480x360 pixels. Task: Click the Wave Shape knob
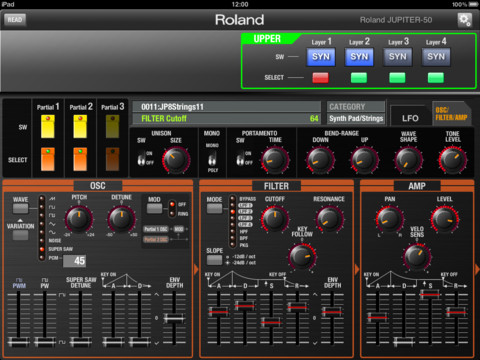pyautogui.click(x=408, y=160)
